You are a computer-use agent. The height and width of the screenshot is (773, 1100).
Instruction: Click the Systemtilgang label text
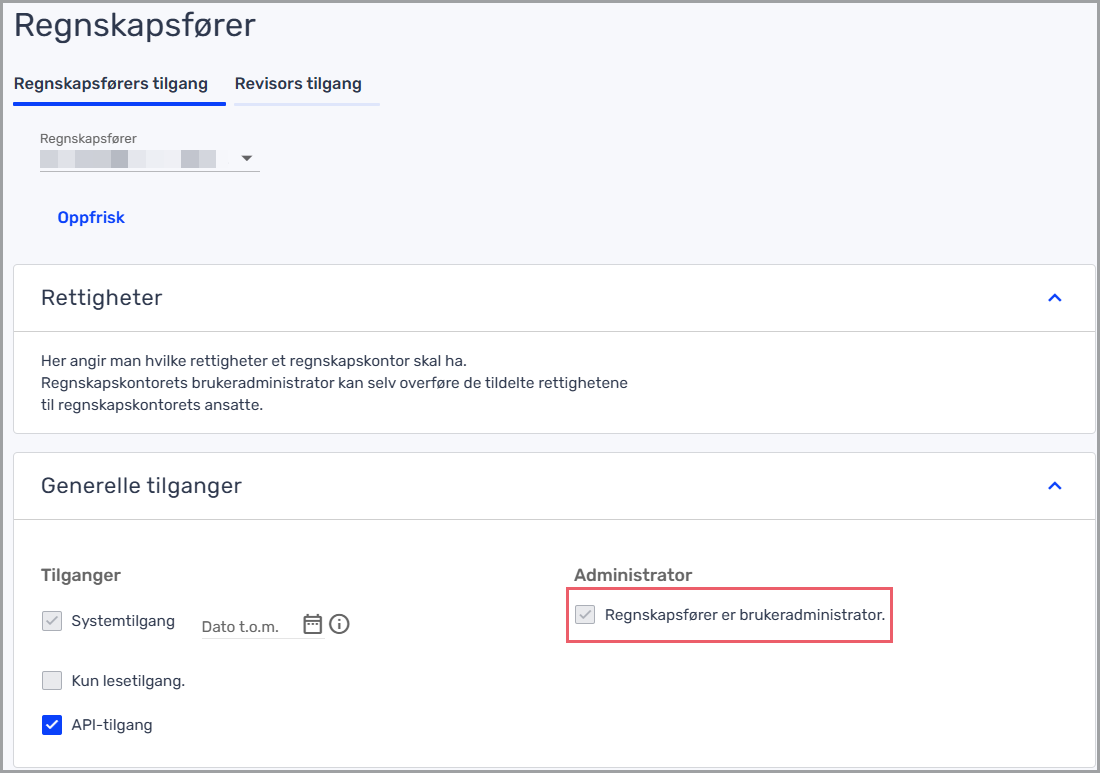(123, 621)
